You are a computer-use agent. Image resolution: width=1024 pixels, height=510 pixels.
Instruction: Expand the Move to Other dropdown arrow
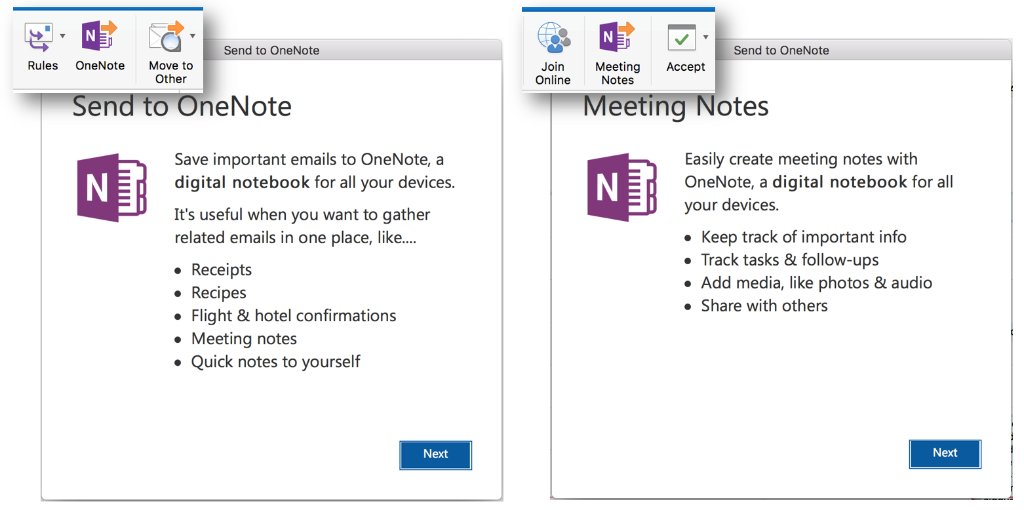click(x=193, y=36)
